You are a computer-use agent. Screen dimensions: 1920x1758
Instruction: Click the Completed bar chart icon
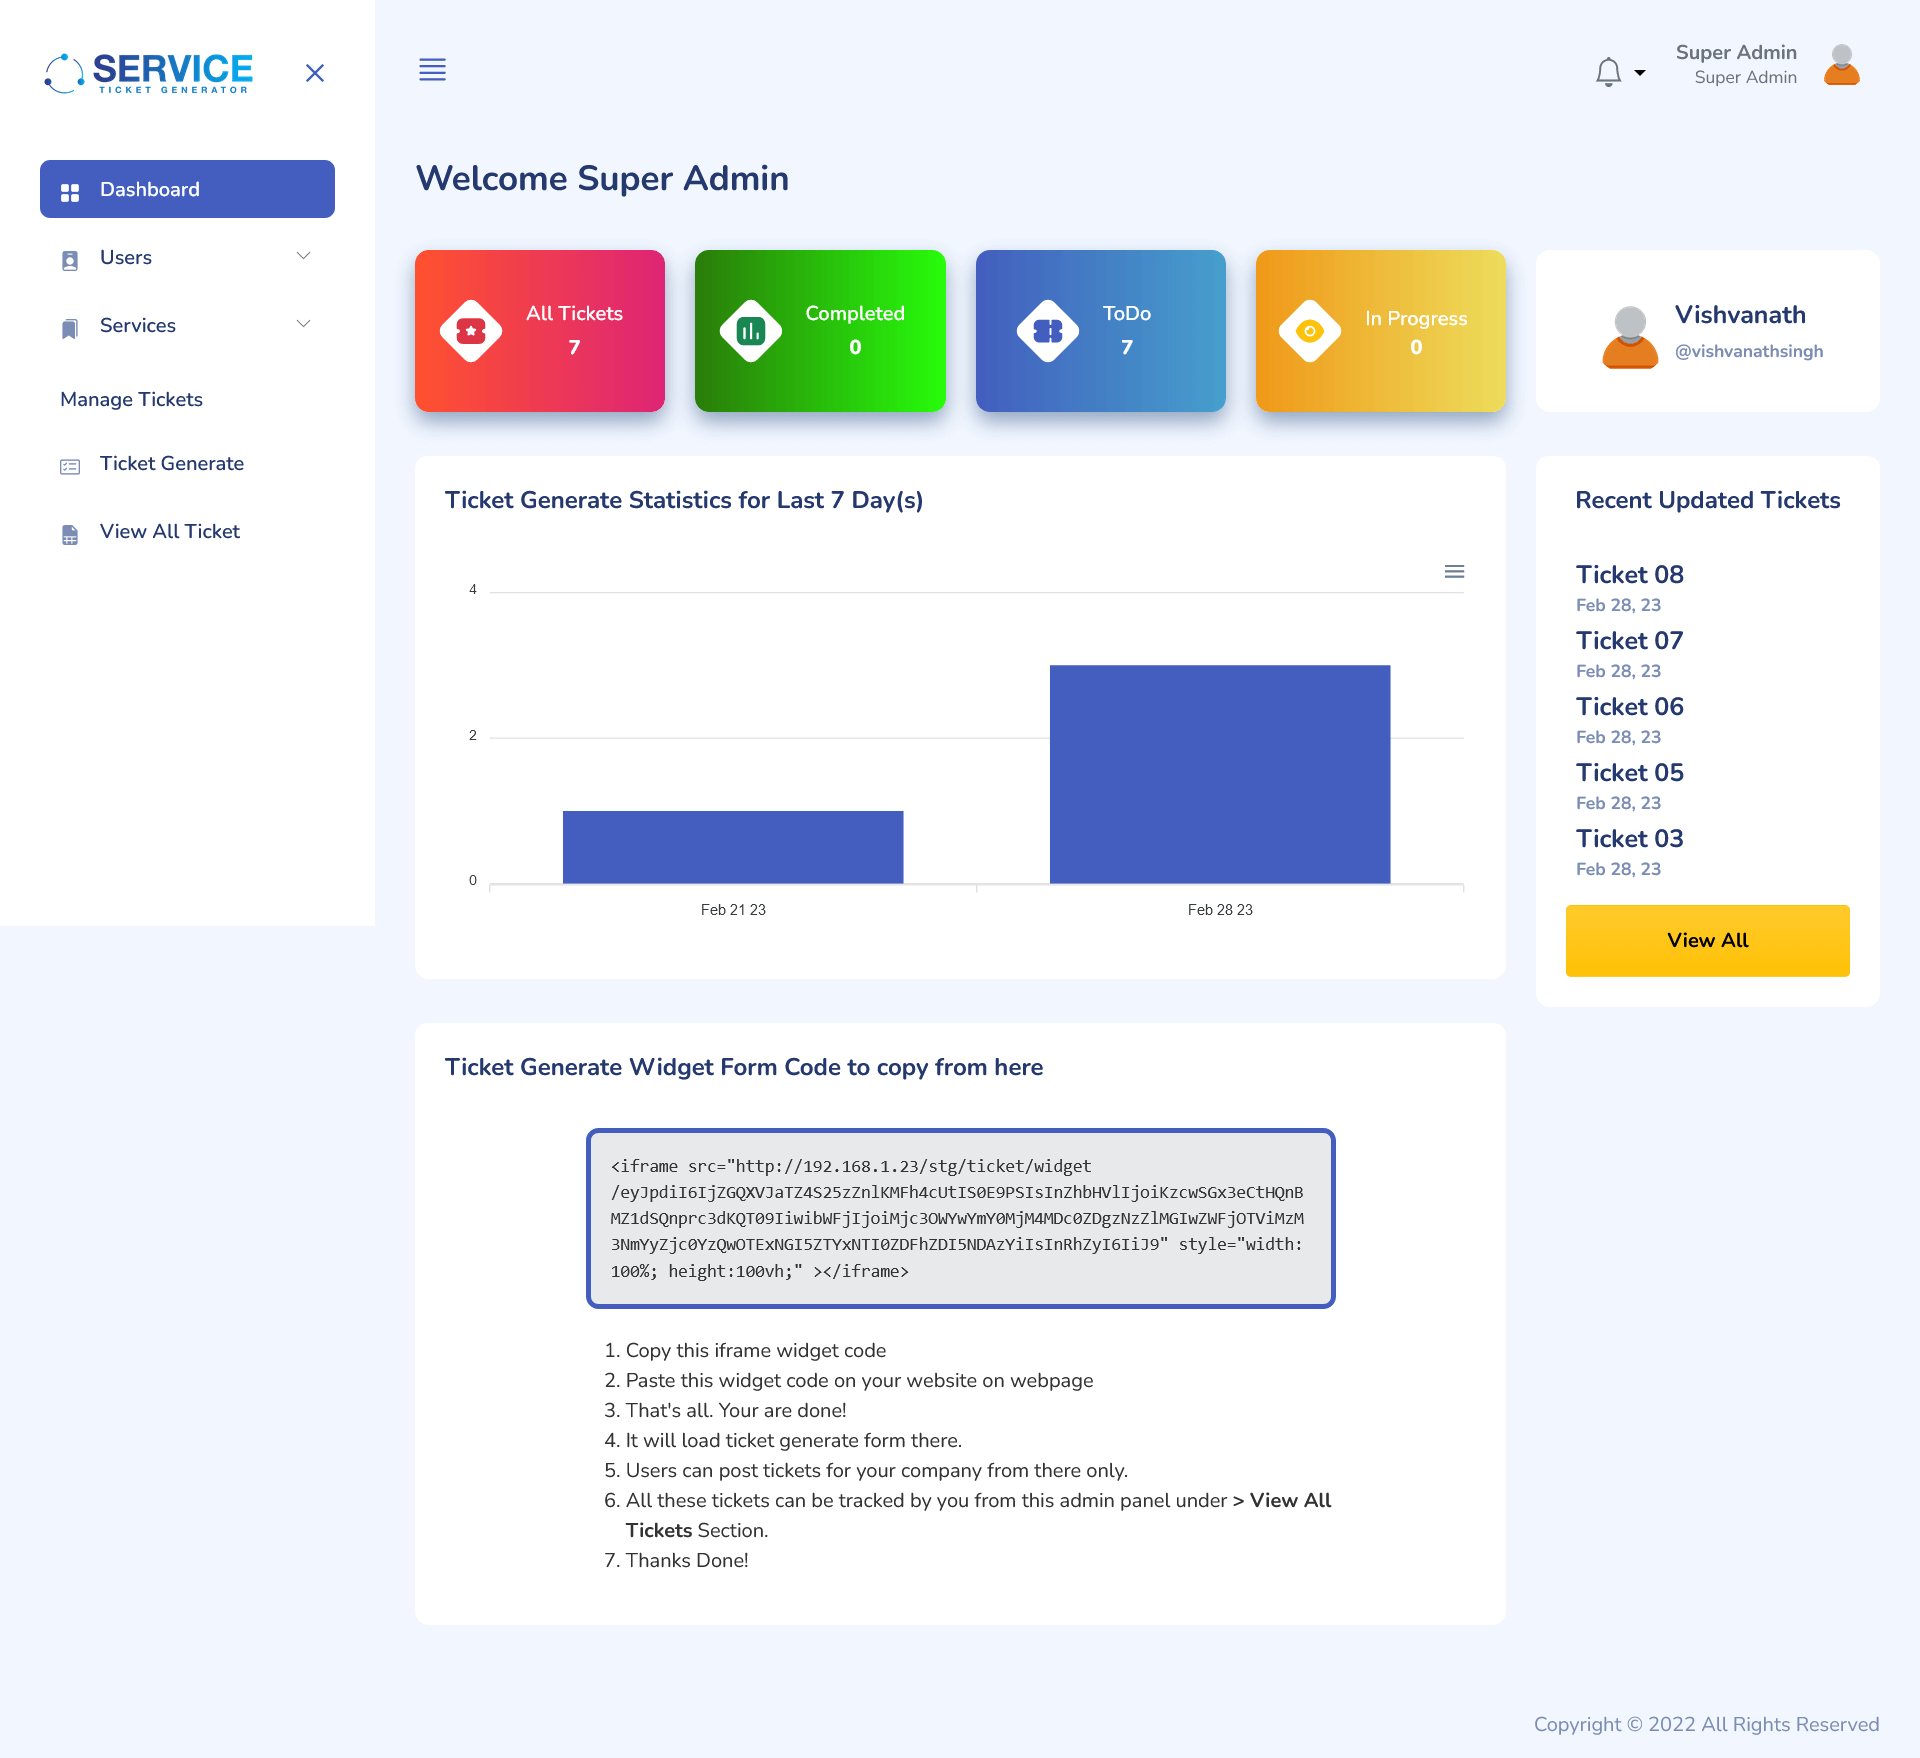[x=751, y=331]
